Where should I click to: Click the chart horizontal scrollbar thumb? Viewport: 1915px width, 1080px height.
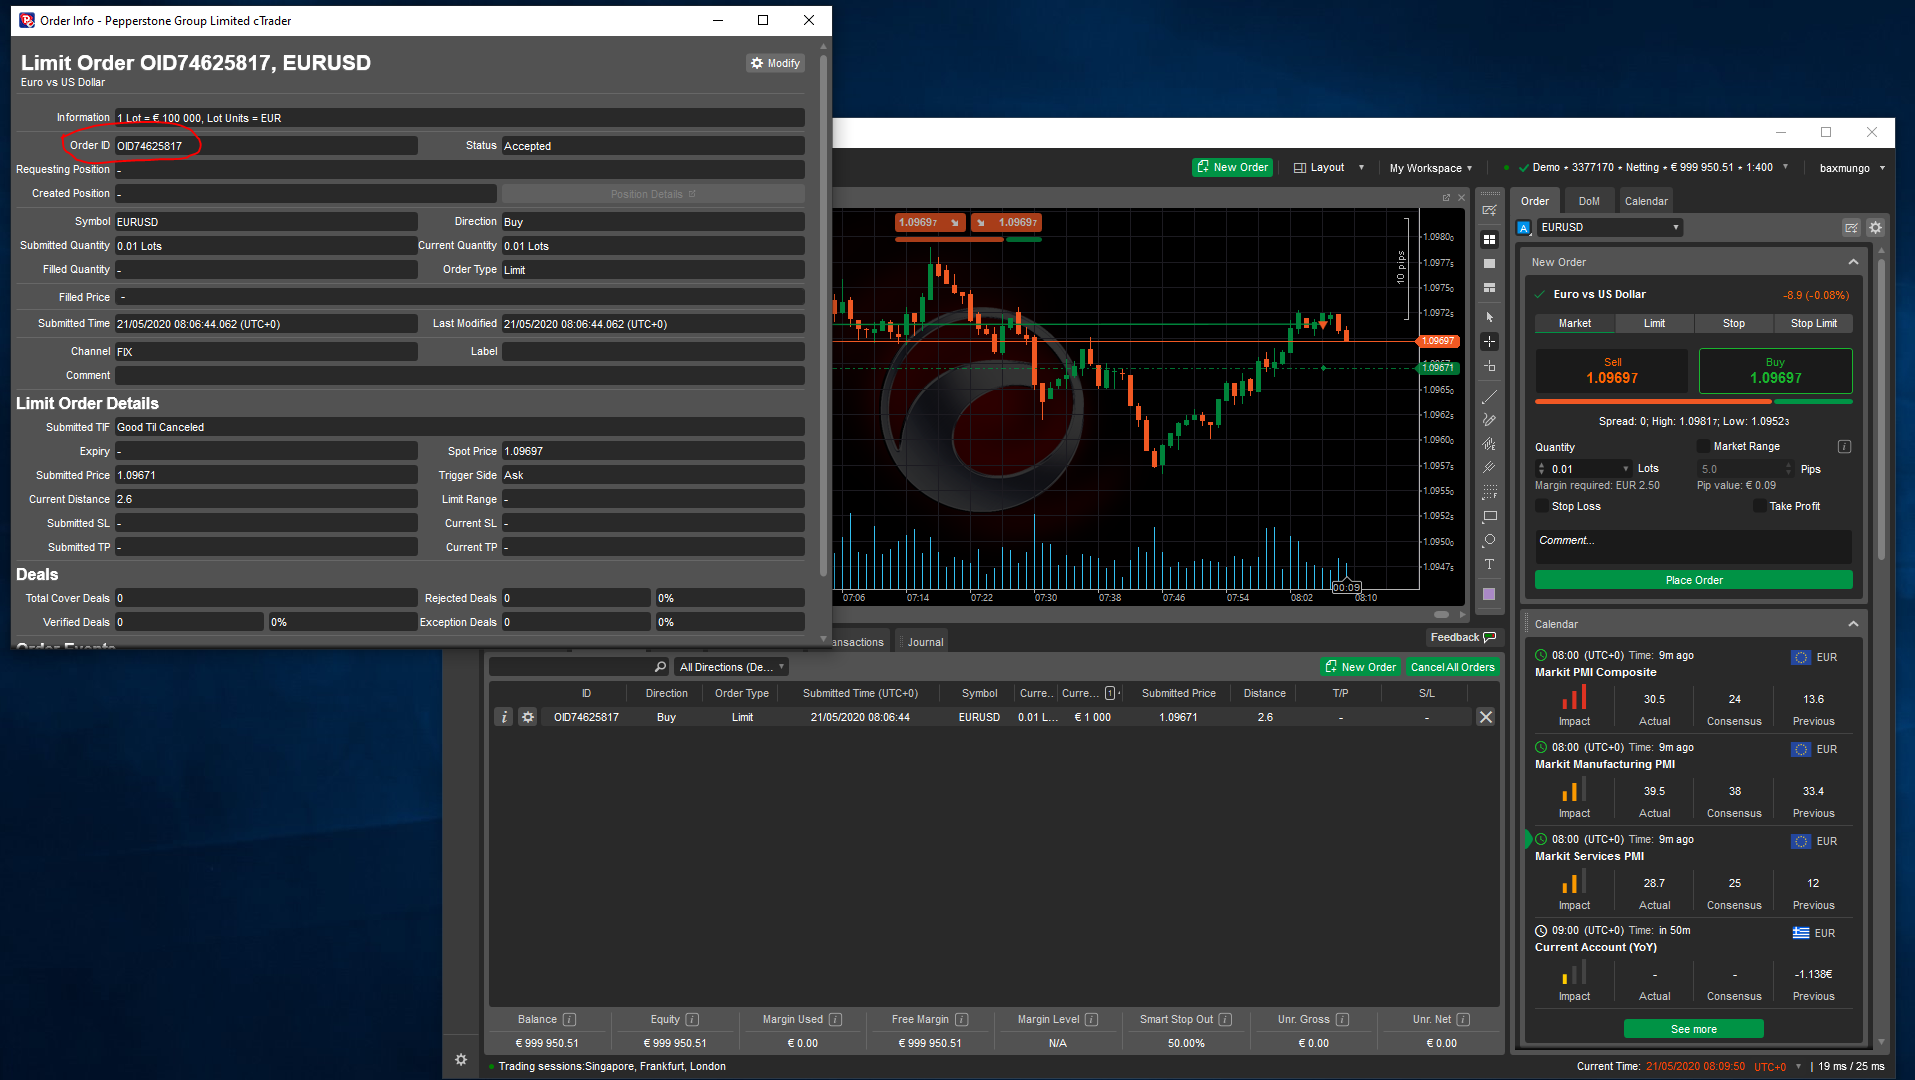click(1441, 614)
